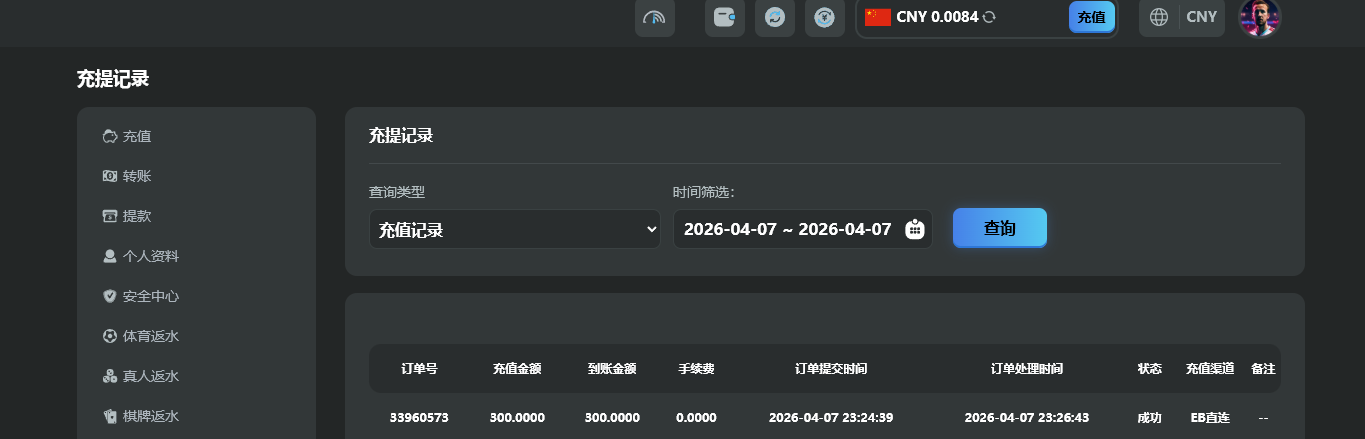Open 体育返水 in the sidebar
Viewport: 1365px width, 439px height.
(150, 336)
